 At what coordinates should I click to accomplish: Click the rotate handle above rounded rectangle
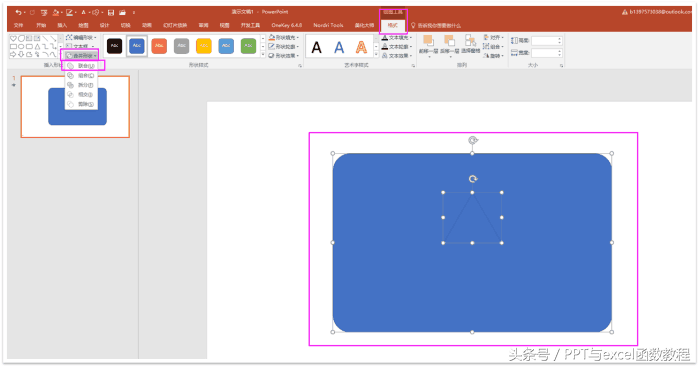tap(473, 140)
